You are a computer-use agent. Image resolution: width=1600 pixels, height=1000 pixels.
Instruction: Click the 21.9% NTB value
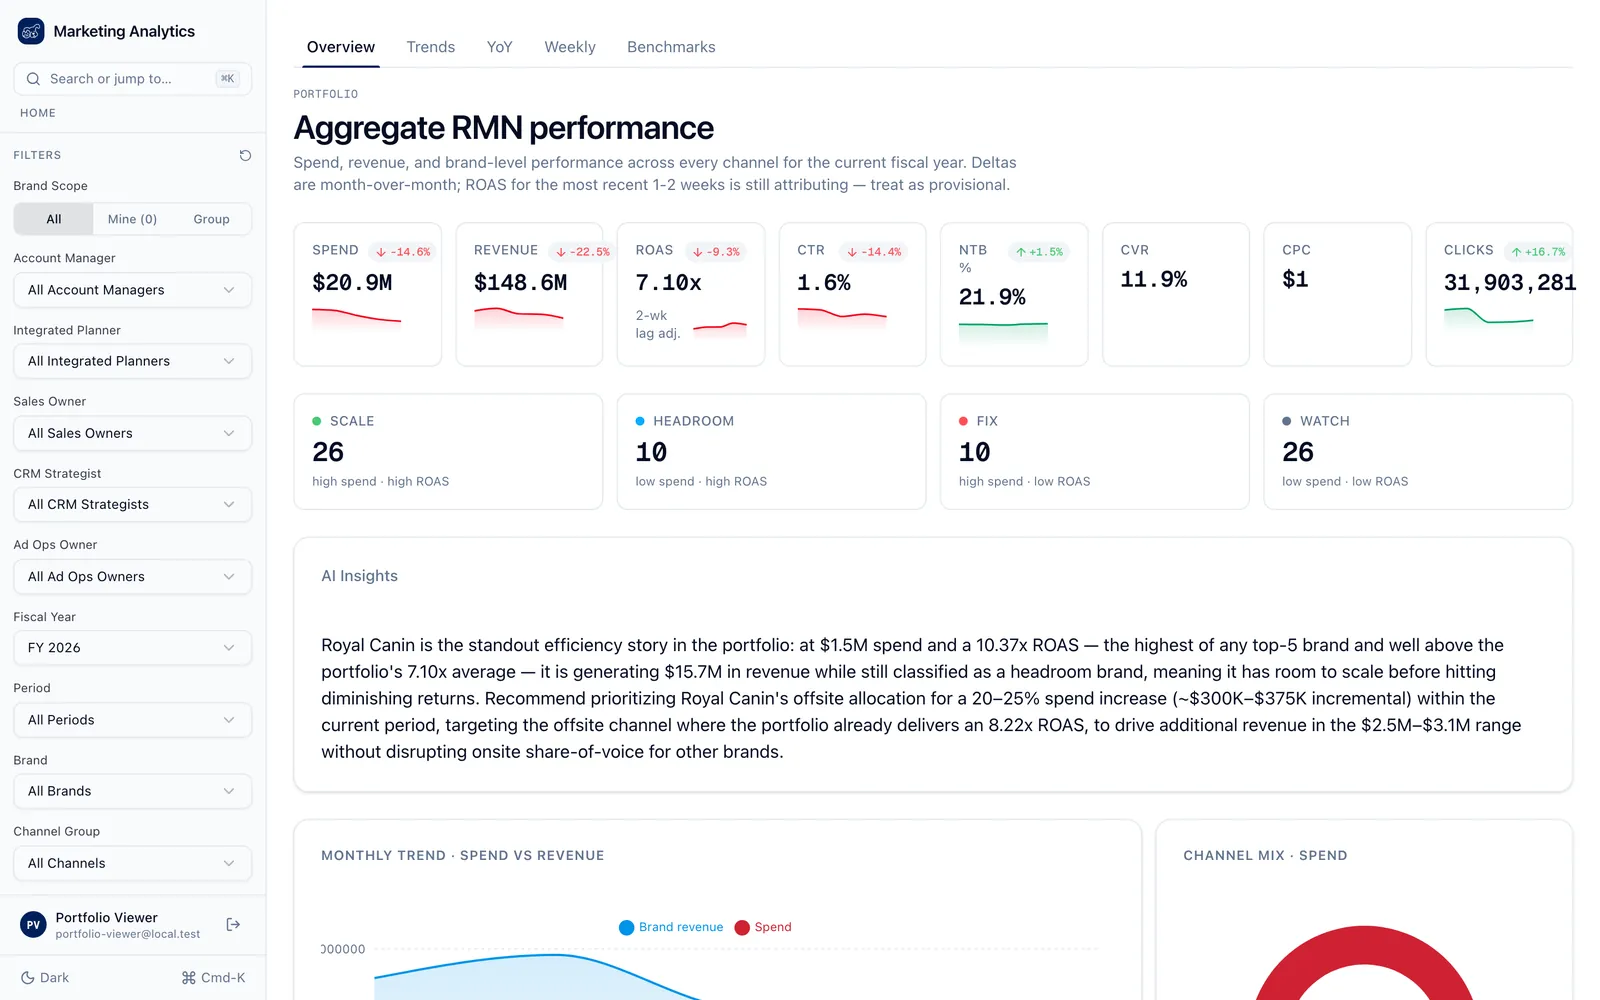[x=992, y=297]
